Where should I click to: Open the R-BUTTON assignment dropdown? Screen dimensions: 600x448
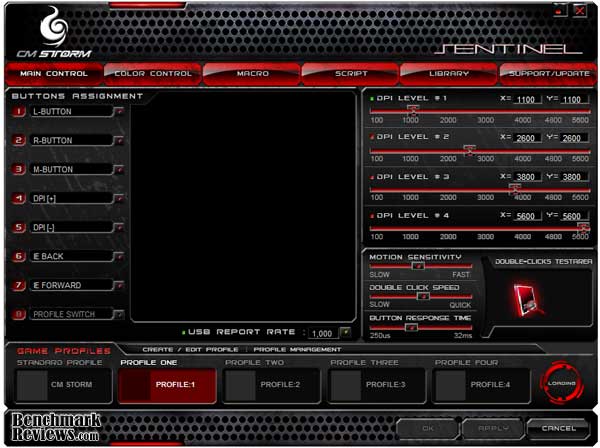119,141
